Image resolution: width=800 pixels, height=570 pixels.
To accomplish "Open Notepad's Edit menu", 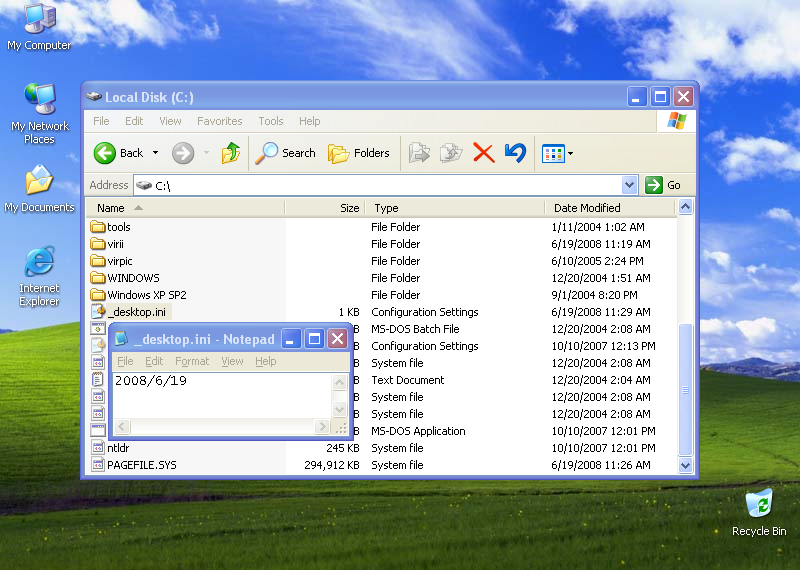I will (154, 361).
